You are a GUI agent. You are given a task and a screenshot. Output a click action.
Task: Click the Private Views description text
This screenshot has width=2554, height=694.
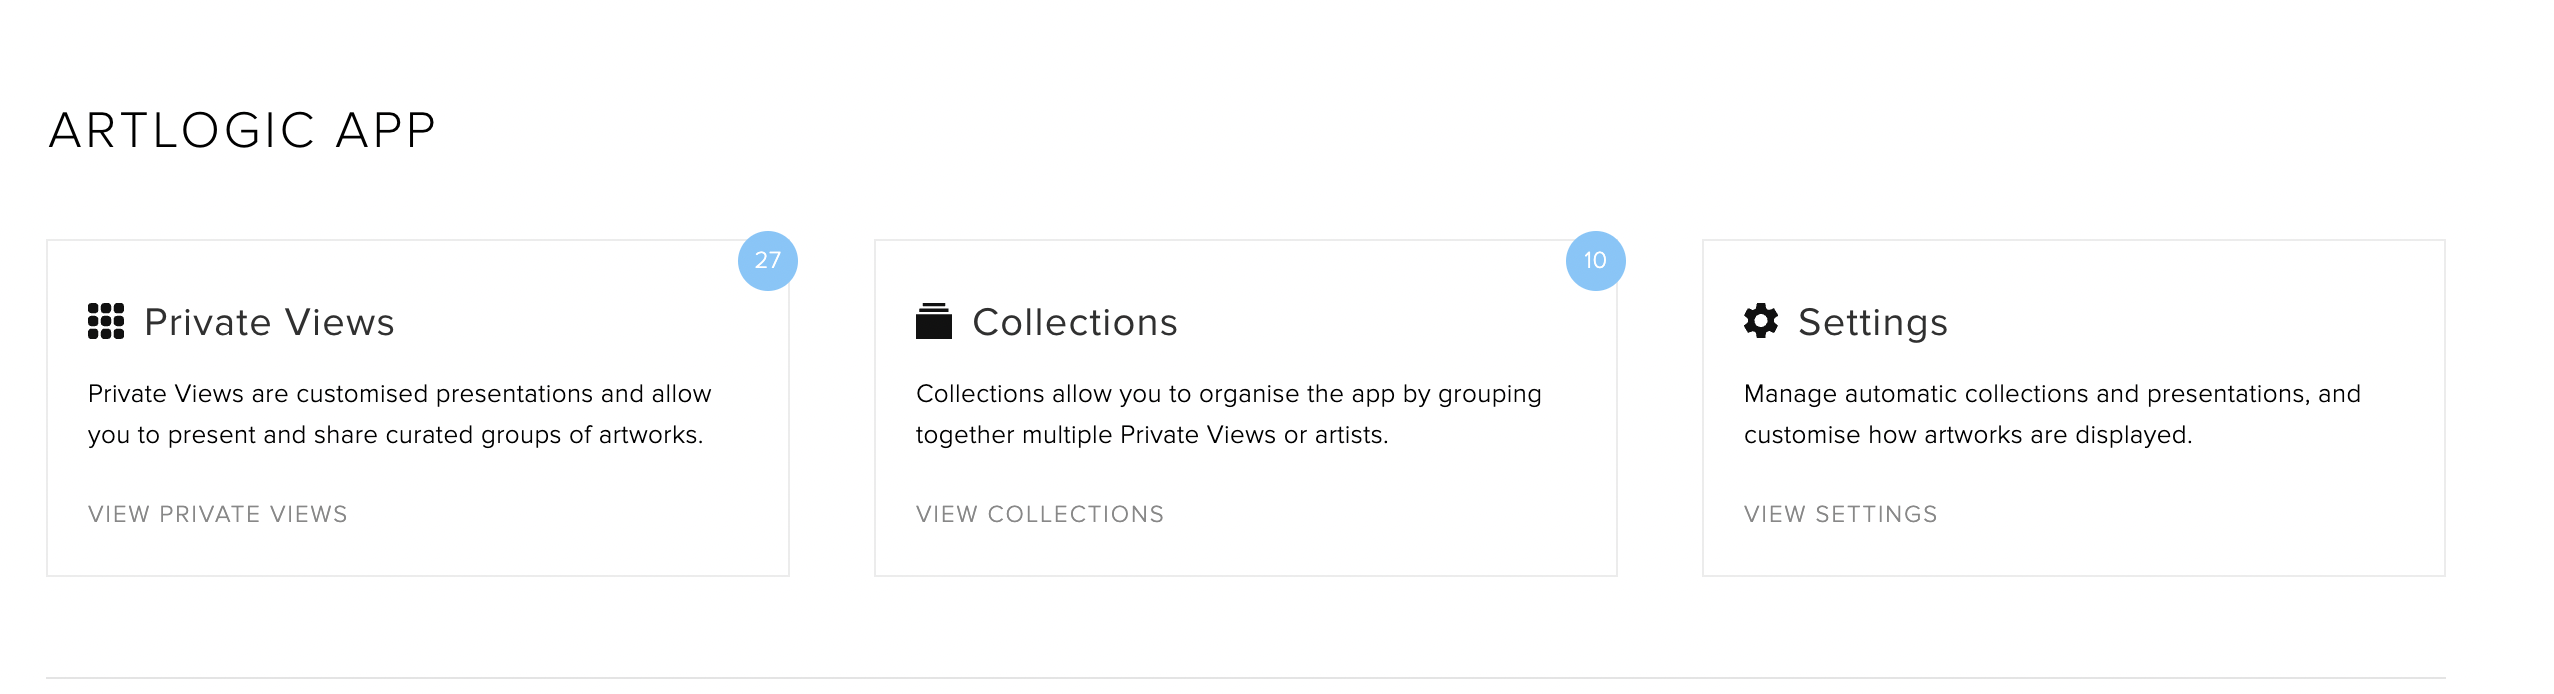tap(400, 414)
